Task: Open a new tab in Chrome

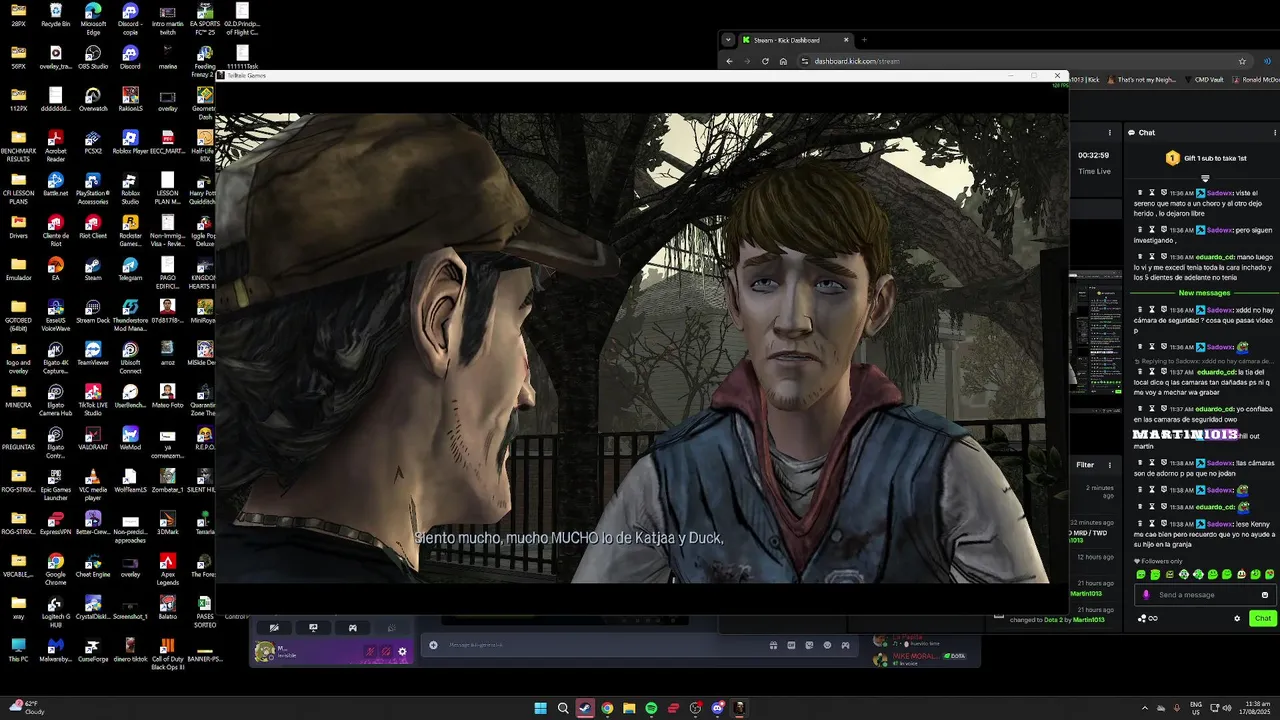Action: tap(864, 40)
